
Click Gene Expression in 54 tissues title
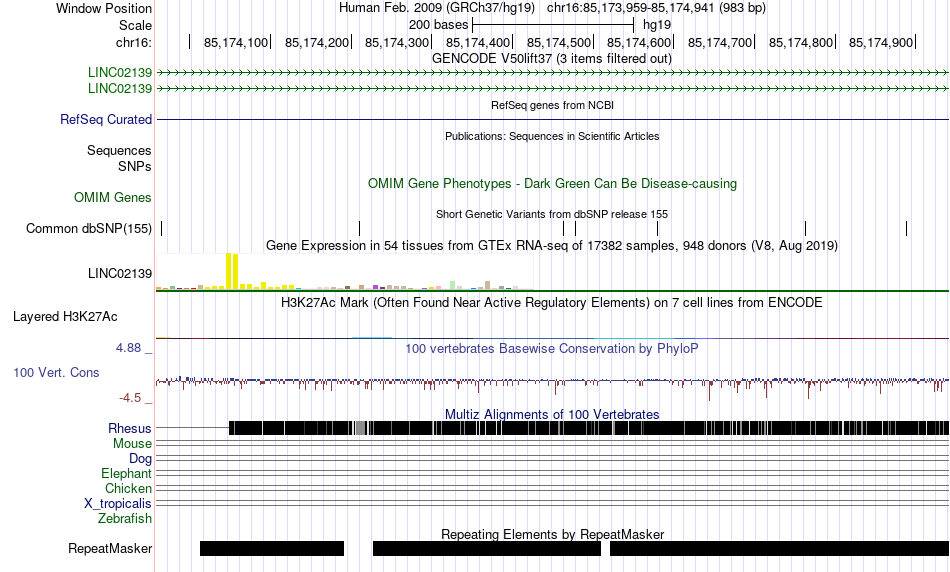click(552, 245)
